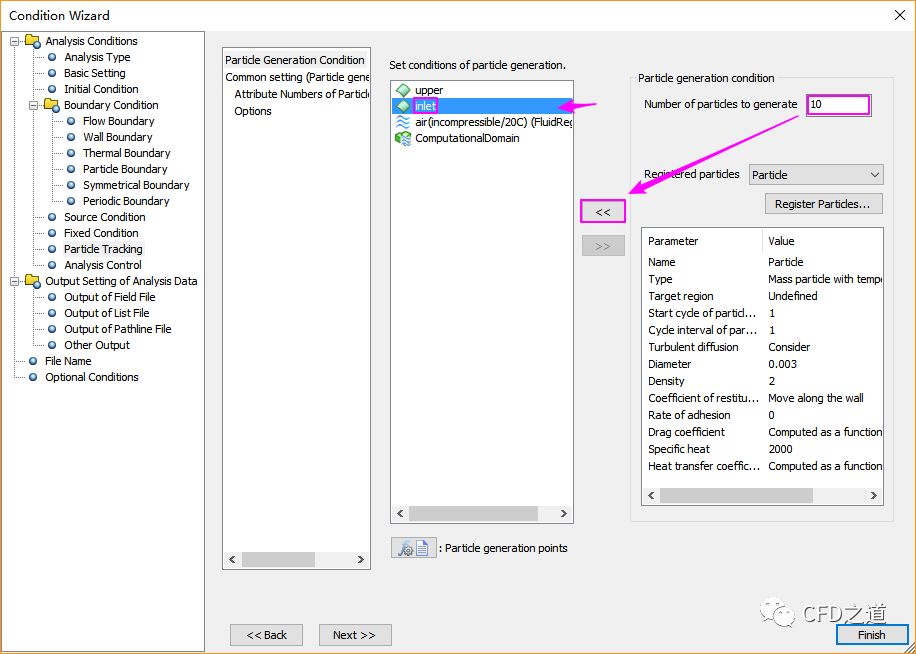
Task: Select Particle Tracking in the tree
Action: coord(103,249)
